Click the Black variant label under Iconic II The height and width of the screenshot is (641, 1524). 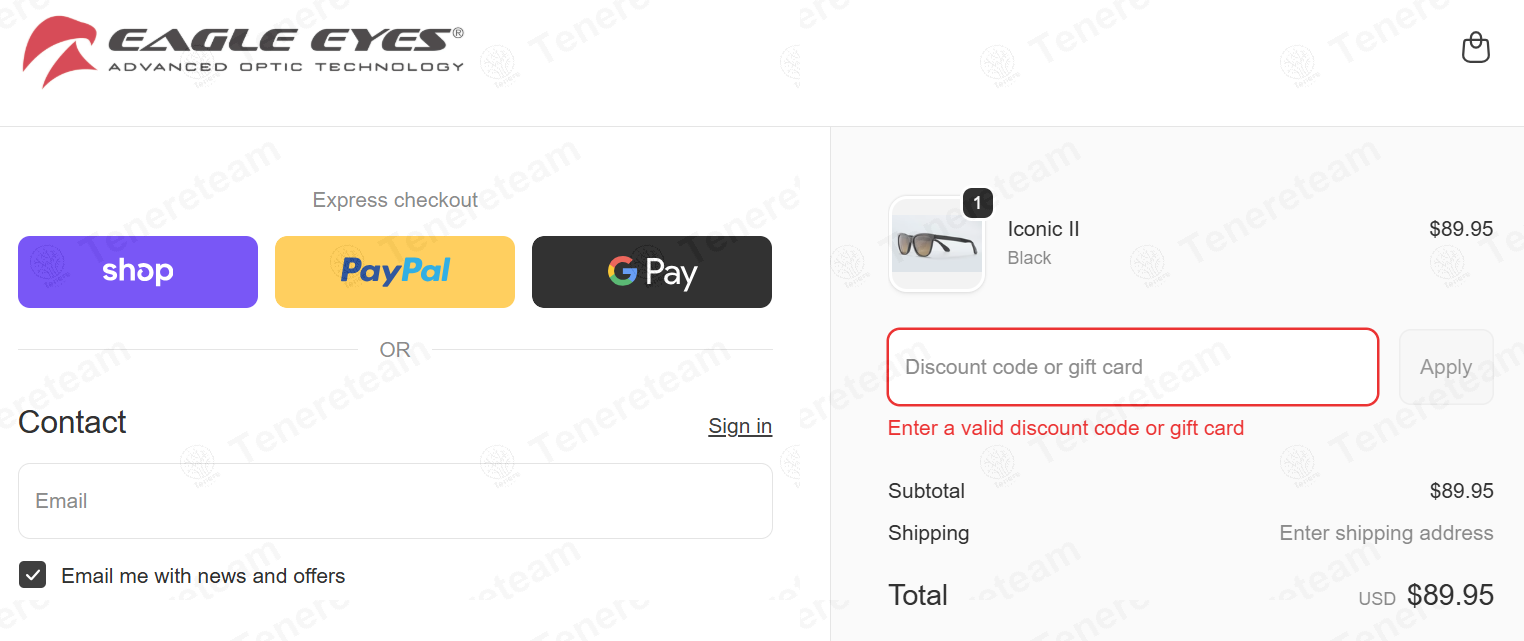(1029, 258)
